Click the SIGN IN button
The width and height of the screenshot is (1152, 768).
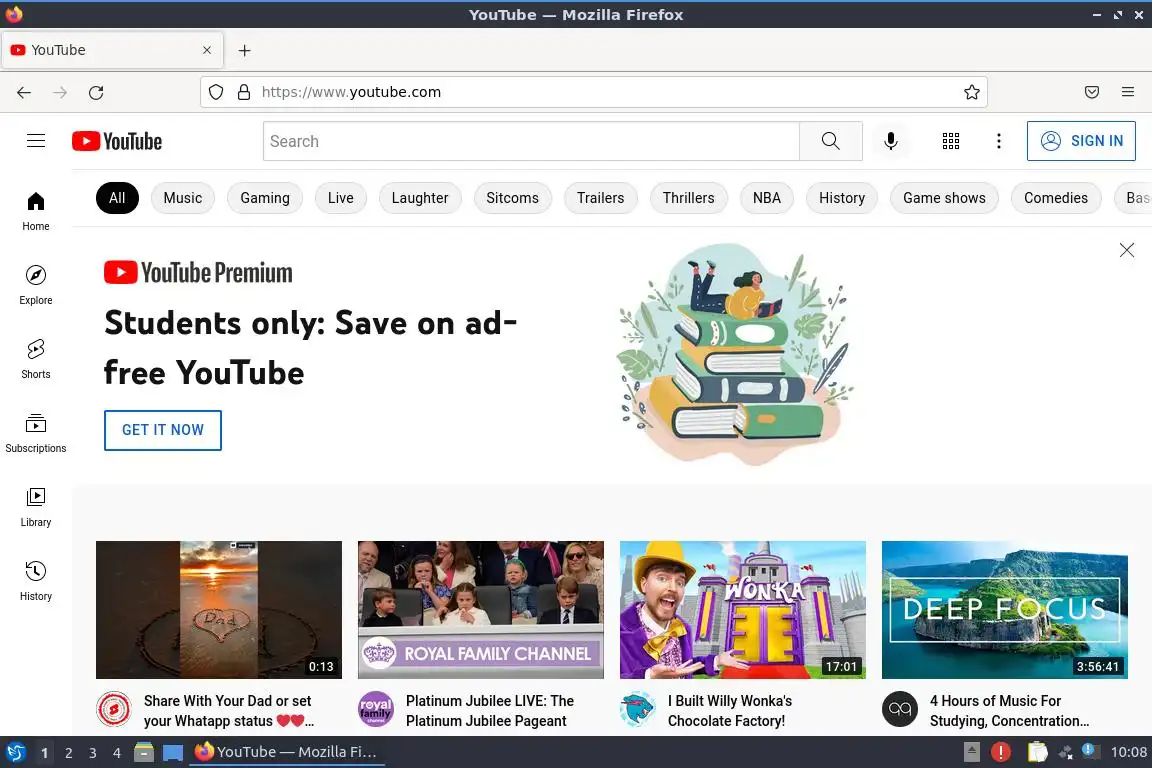click(1081, 141)
